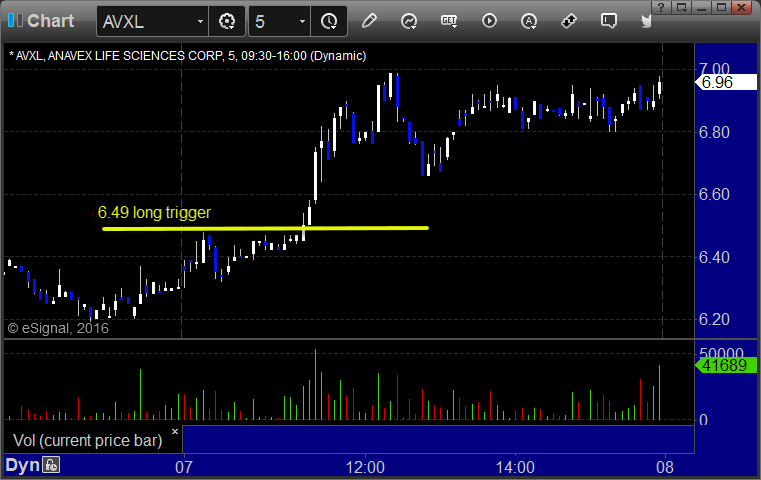The width and height of the screenshot is (761, 480).
Task: Open the comment bubble icon
Action: tap(608, 21)
